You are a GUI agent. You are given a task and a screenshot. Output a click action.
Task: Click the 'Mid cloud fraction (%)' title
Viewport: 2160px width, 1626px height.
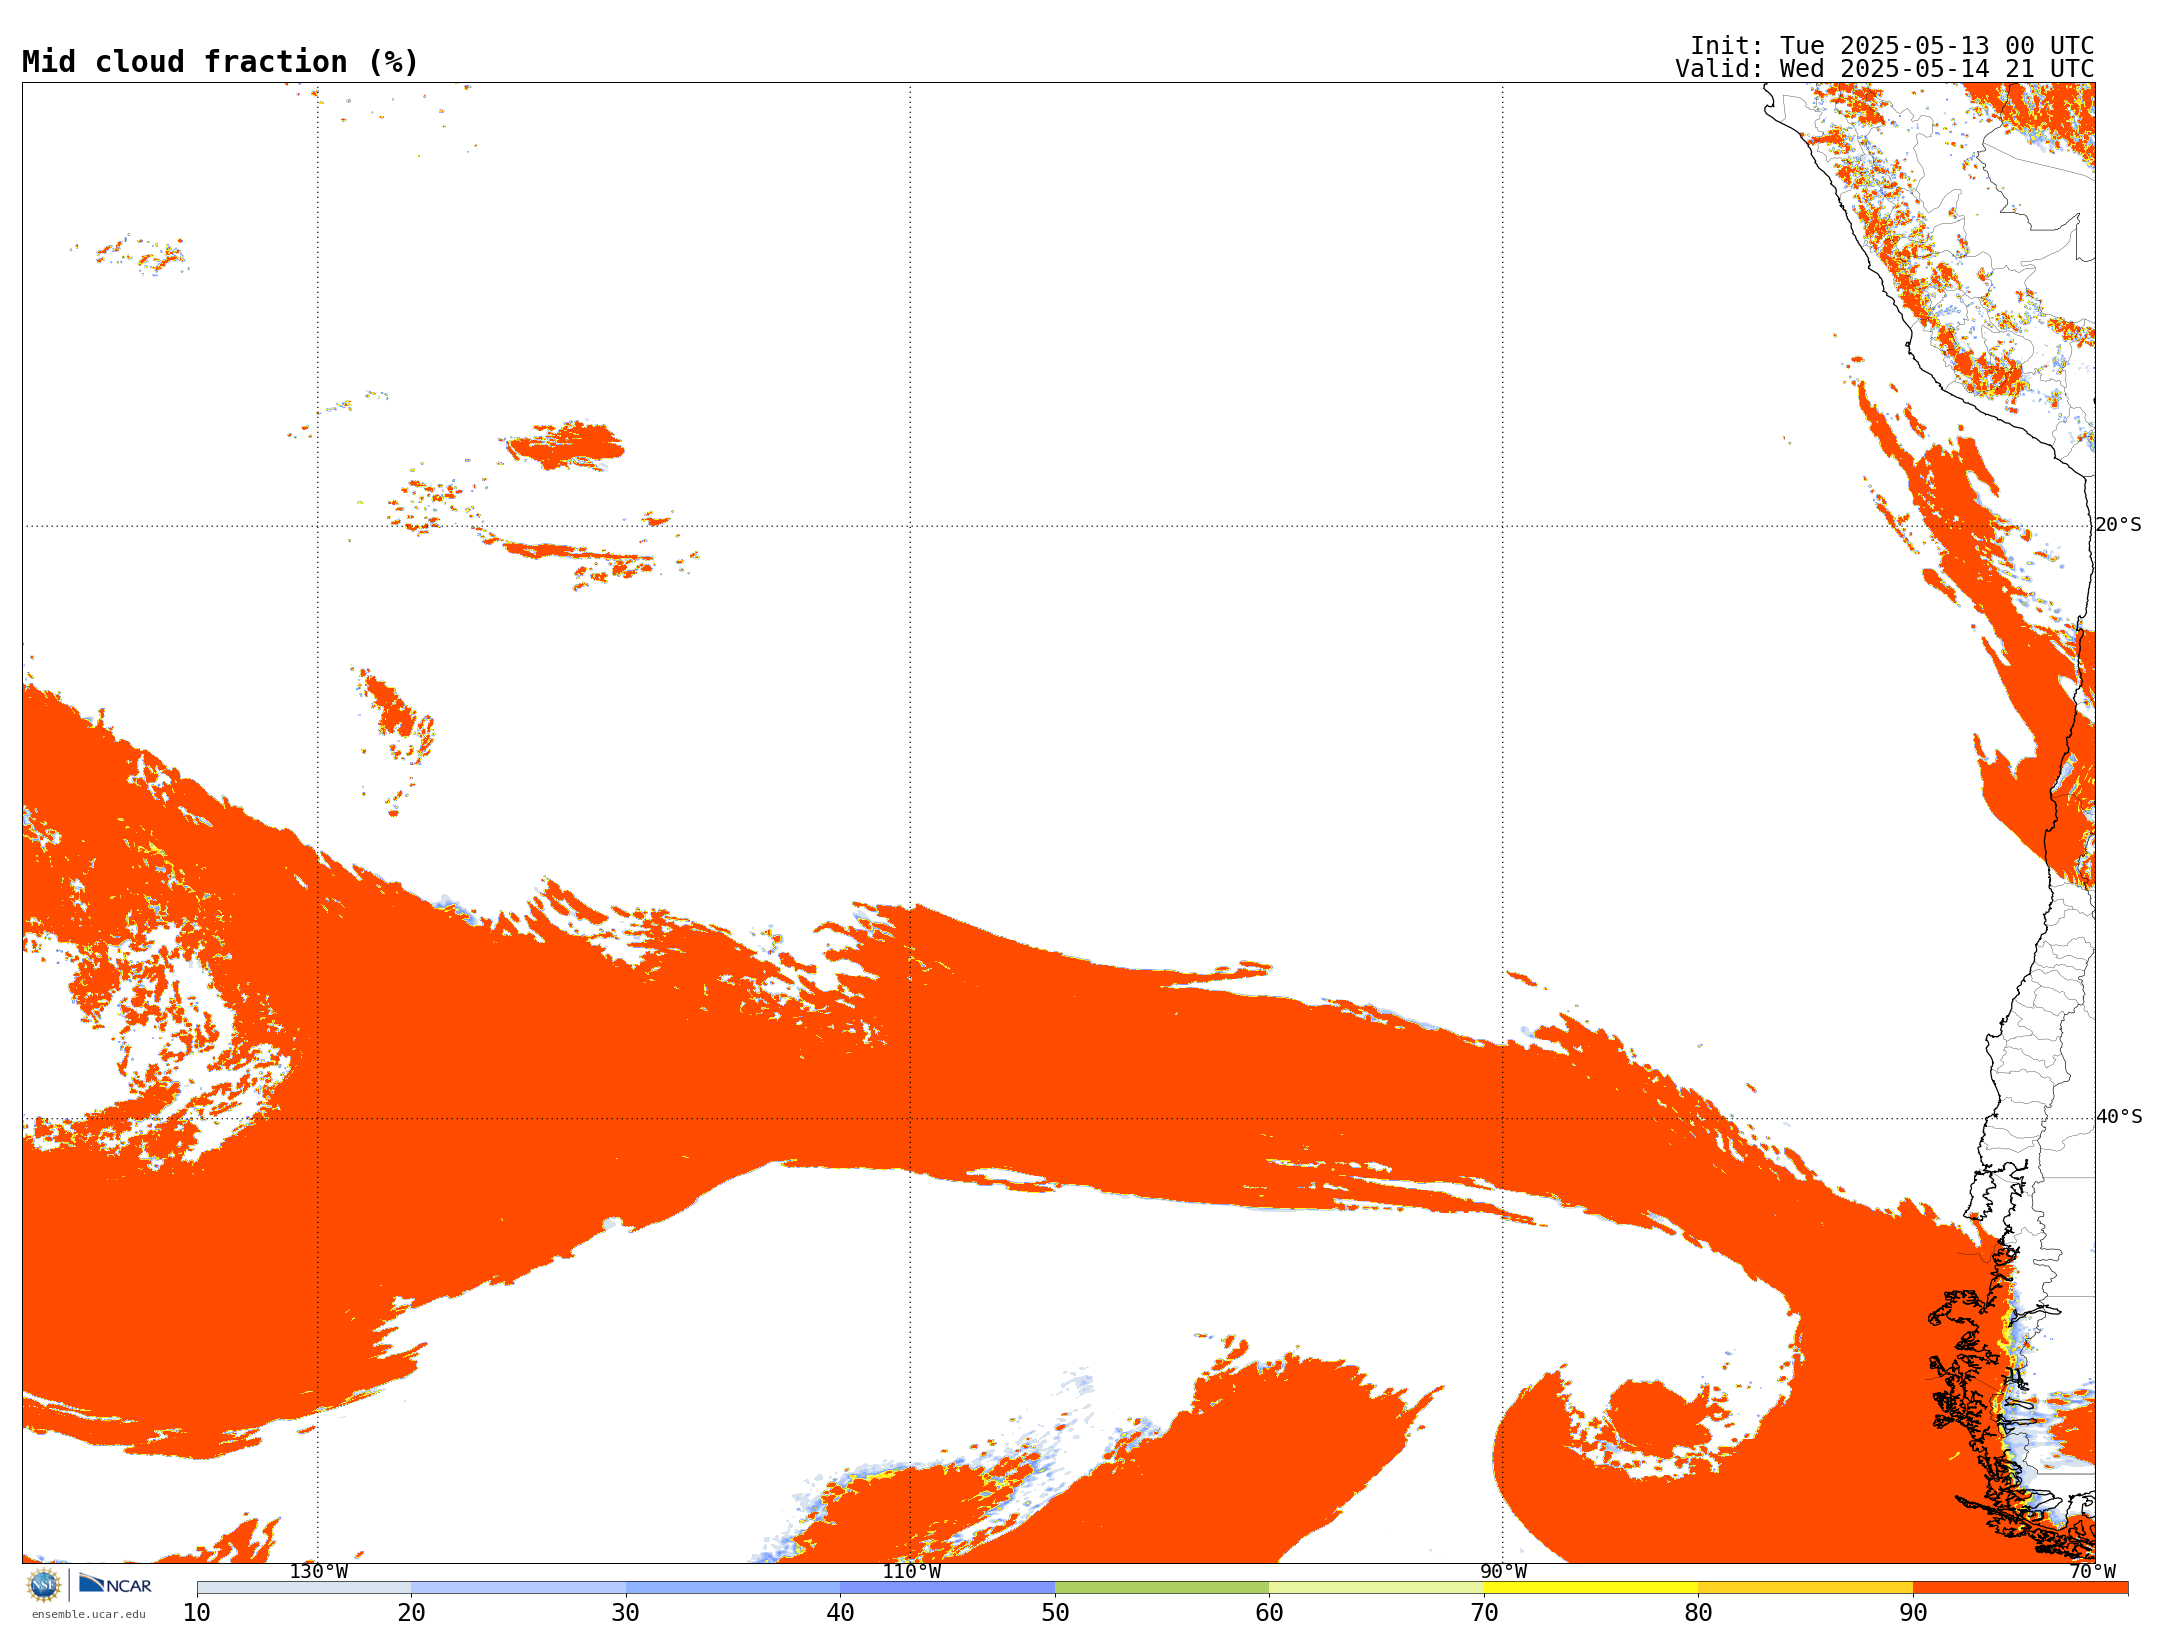(x=220, y=62)
